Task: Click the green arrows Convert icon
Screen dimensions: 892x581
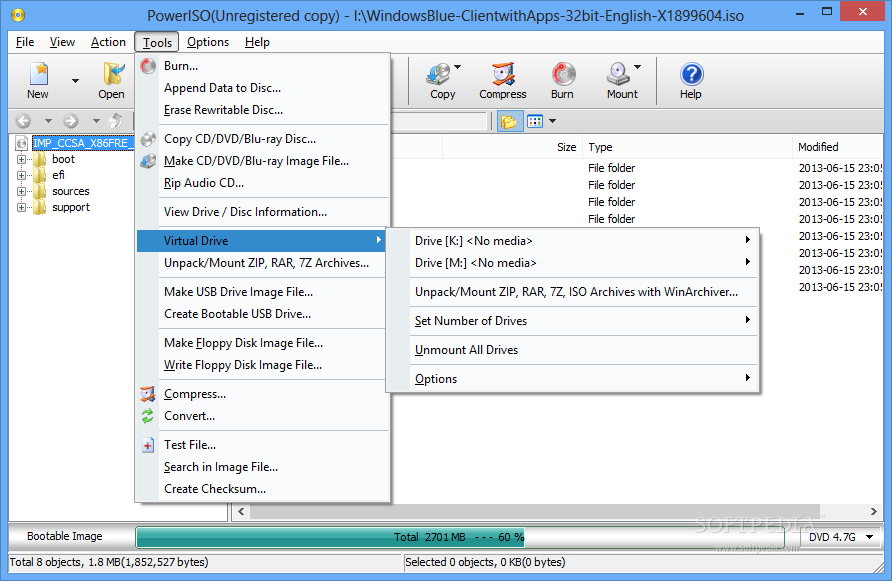Action: point(148,416)
